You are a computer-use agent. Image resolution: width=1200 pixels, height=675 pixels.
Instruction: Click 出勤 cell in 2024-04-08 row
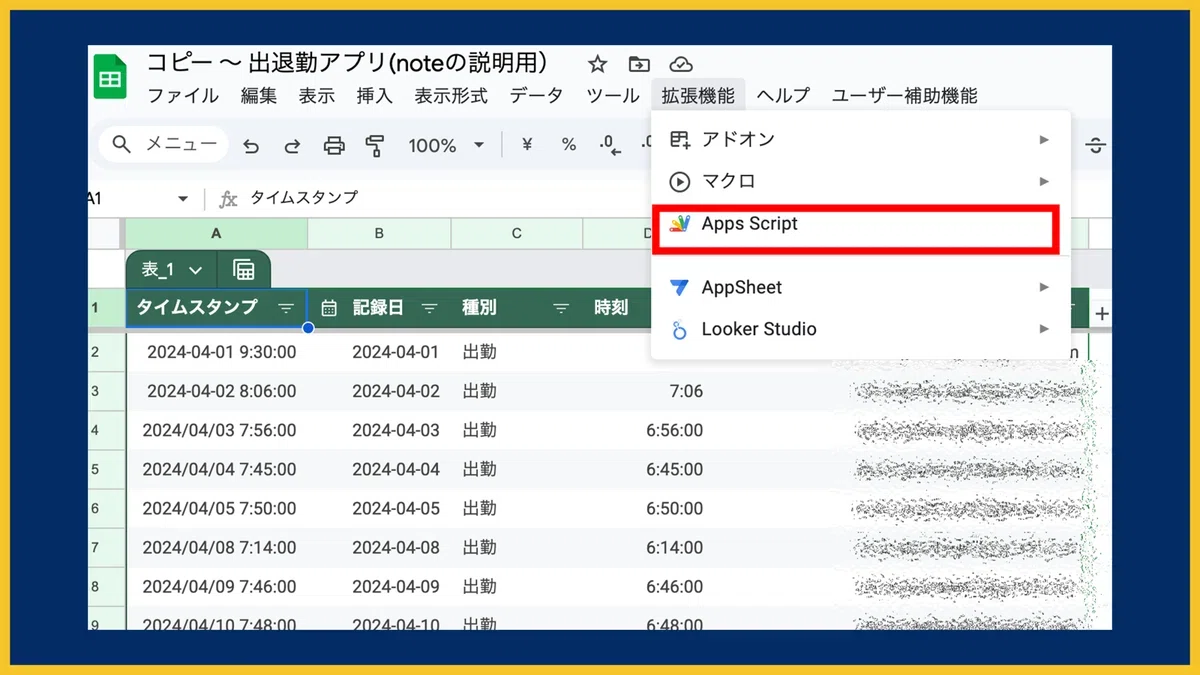point(479,547)
